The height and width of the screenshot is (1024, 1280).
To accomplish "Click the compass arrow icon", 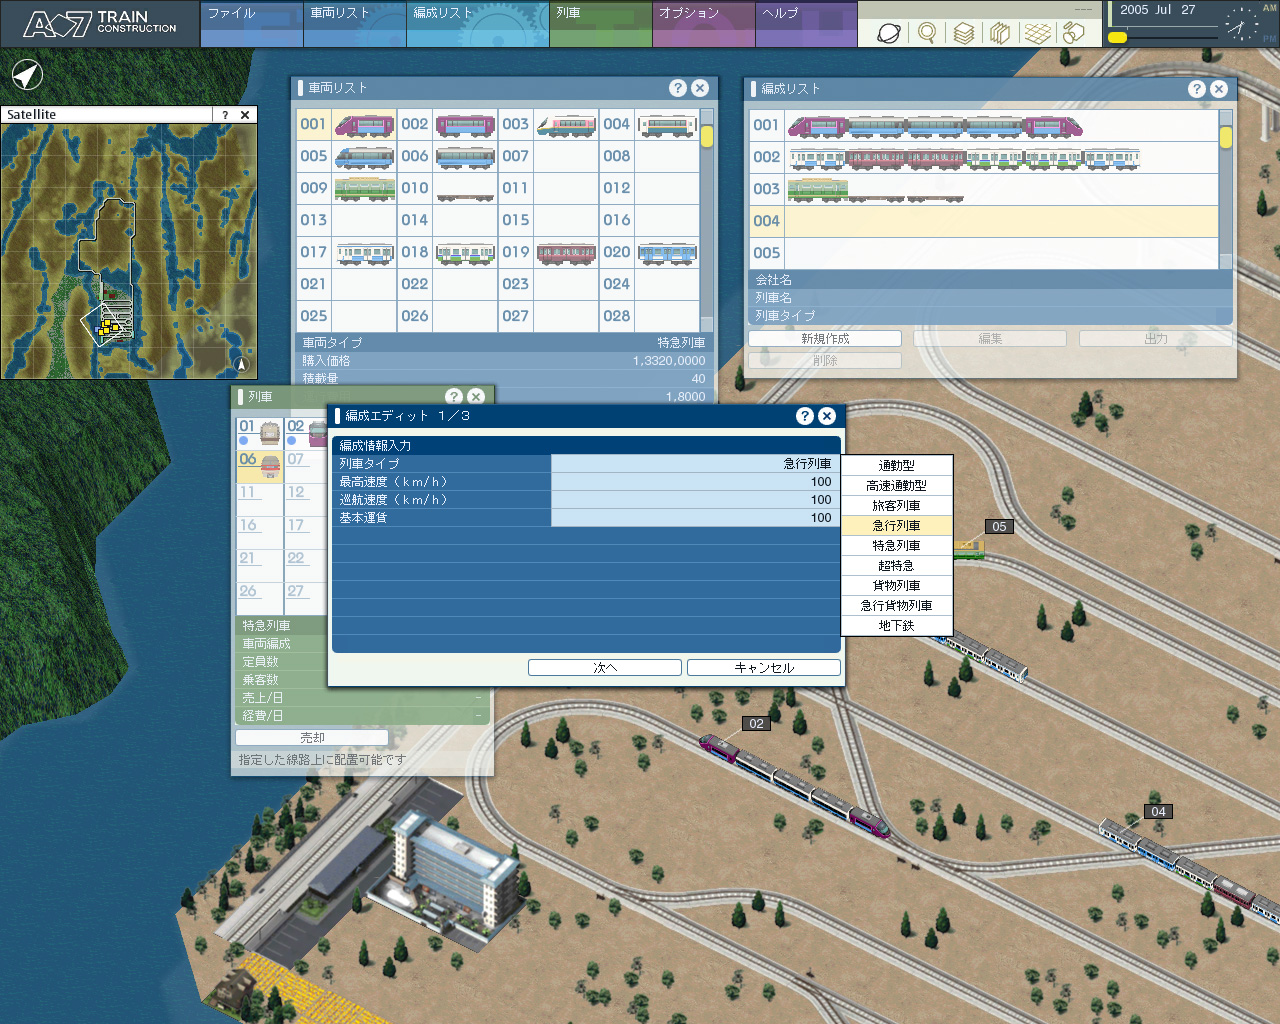I will pyautogui.click(x=27, y=75).
